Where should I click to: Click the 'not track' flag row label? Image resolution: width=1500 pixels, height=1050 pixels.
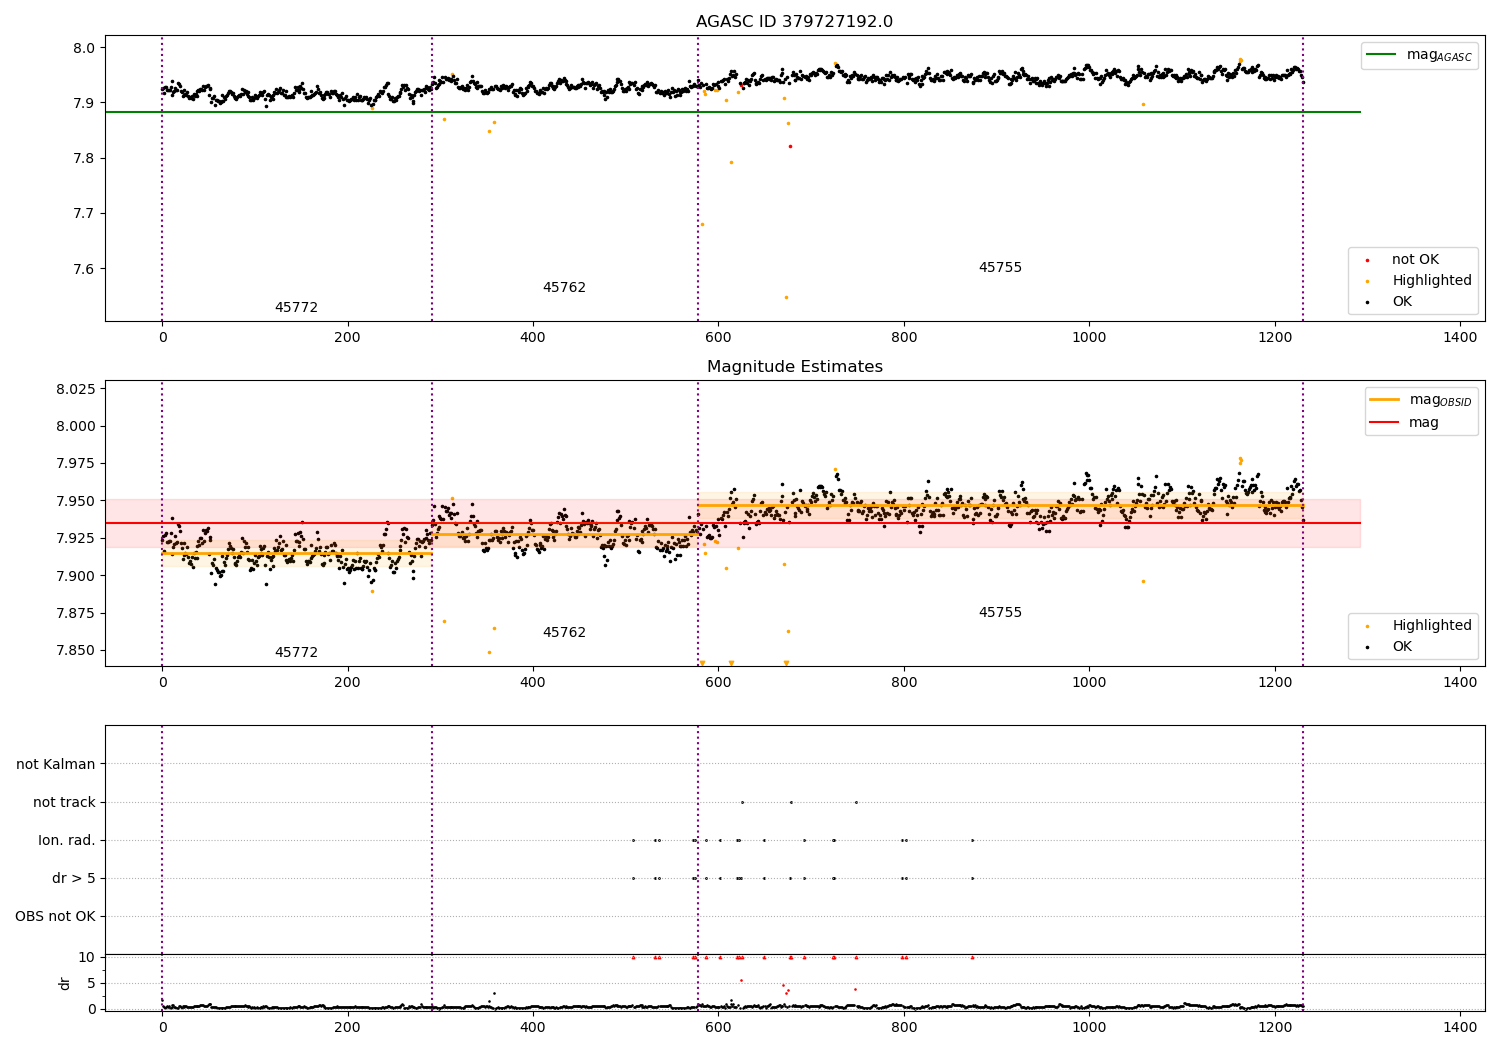64,802
